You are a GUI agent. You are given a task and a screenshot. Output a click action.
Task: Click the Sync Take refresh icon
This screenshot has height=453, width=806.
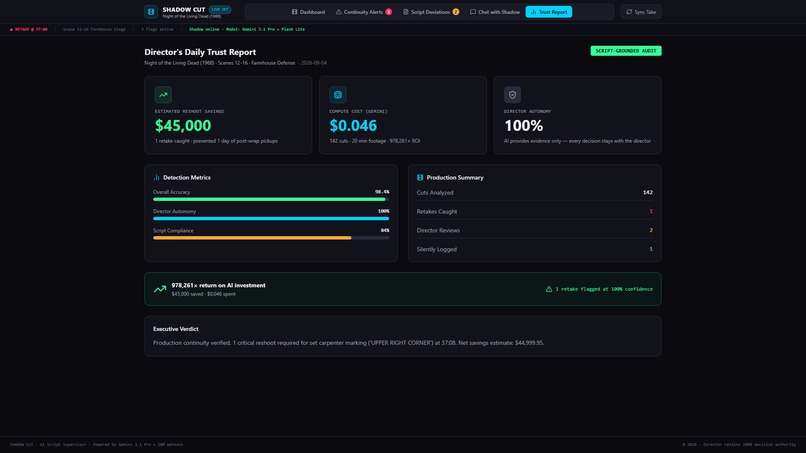pyautogui.click(x=629, y=12)
